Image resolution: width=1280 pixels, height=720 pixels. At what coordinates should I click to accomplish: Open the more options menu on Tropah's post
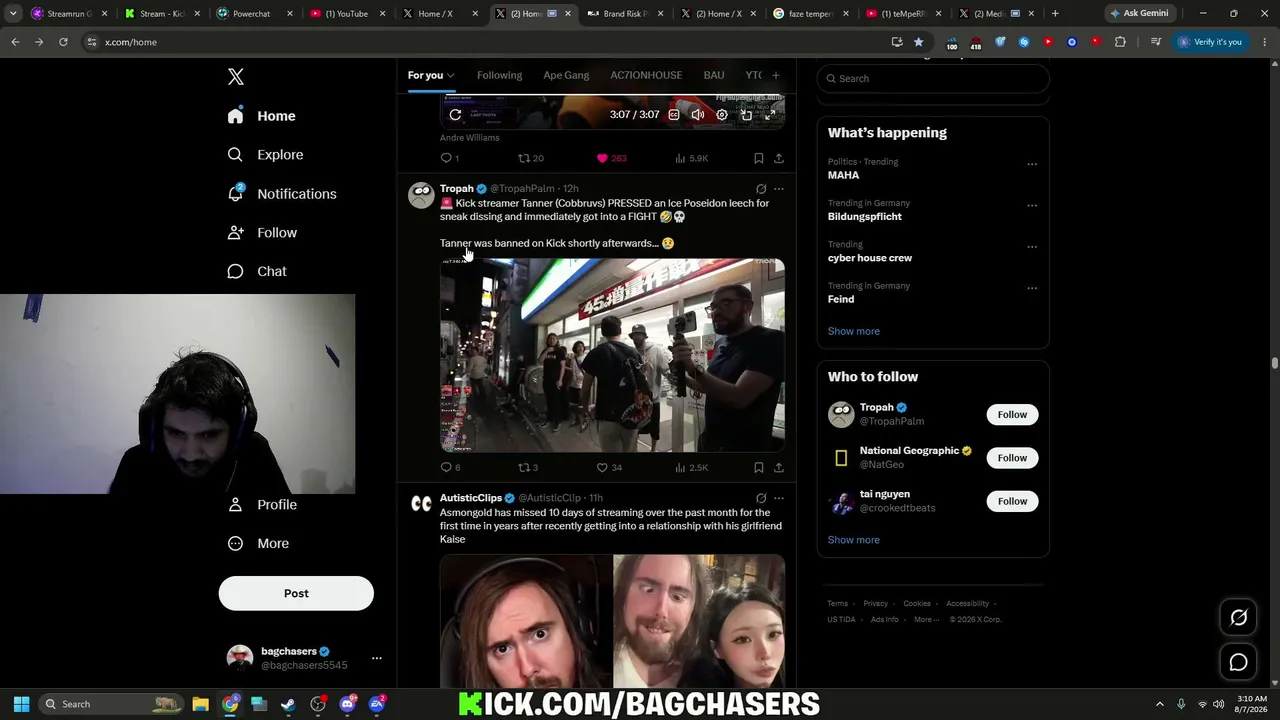point(779,189)
